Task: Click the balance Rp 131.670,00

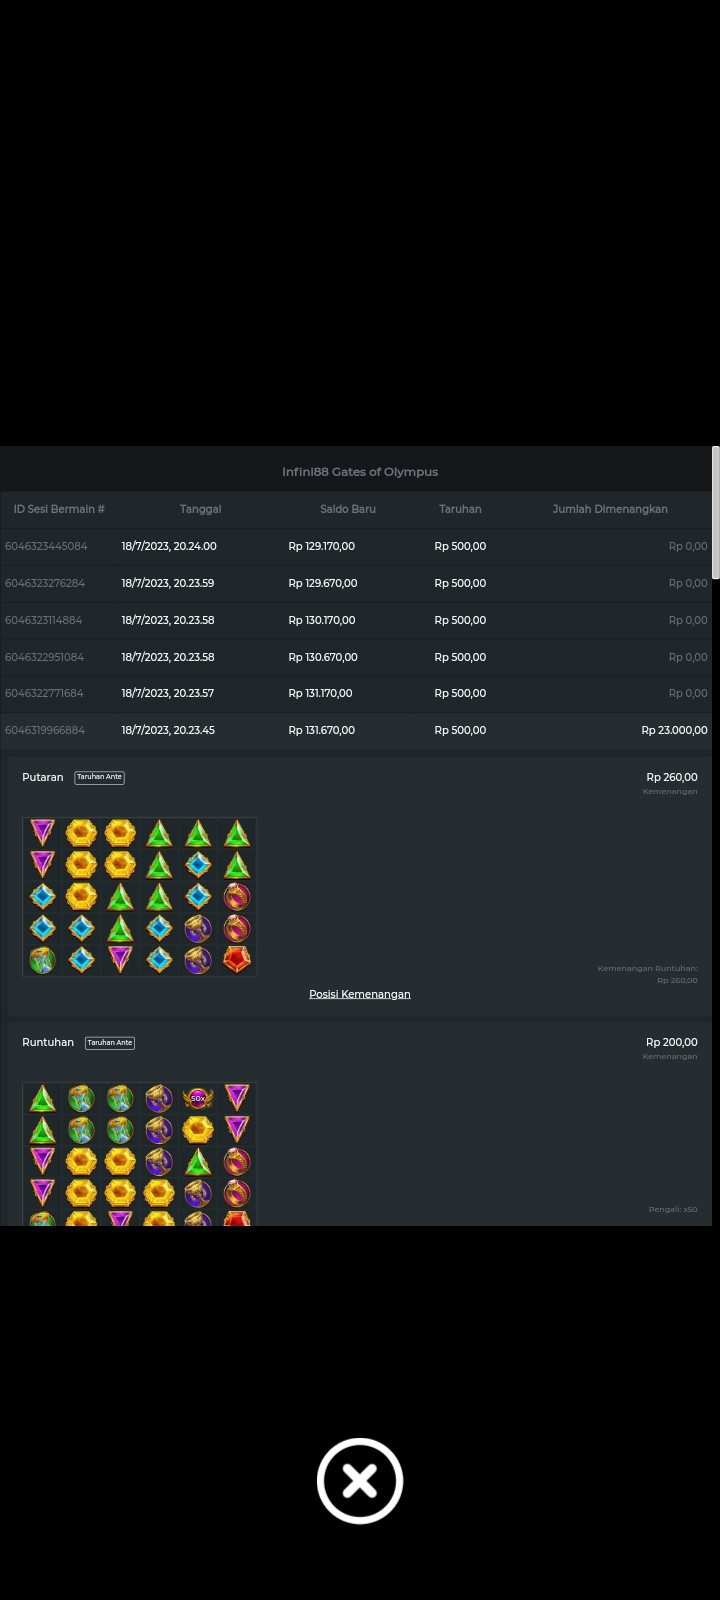Action: tap(322, 730)
